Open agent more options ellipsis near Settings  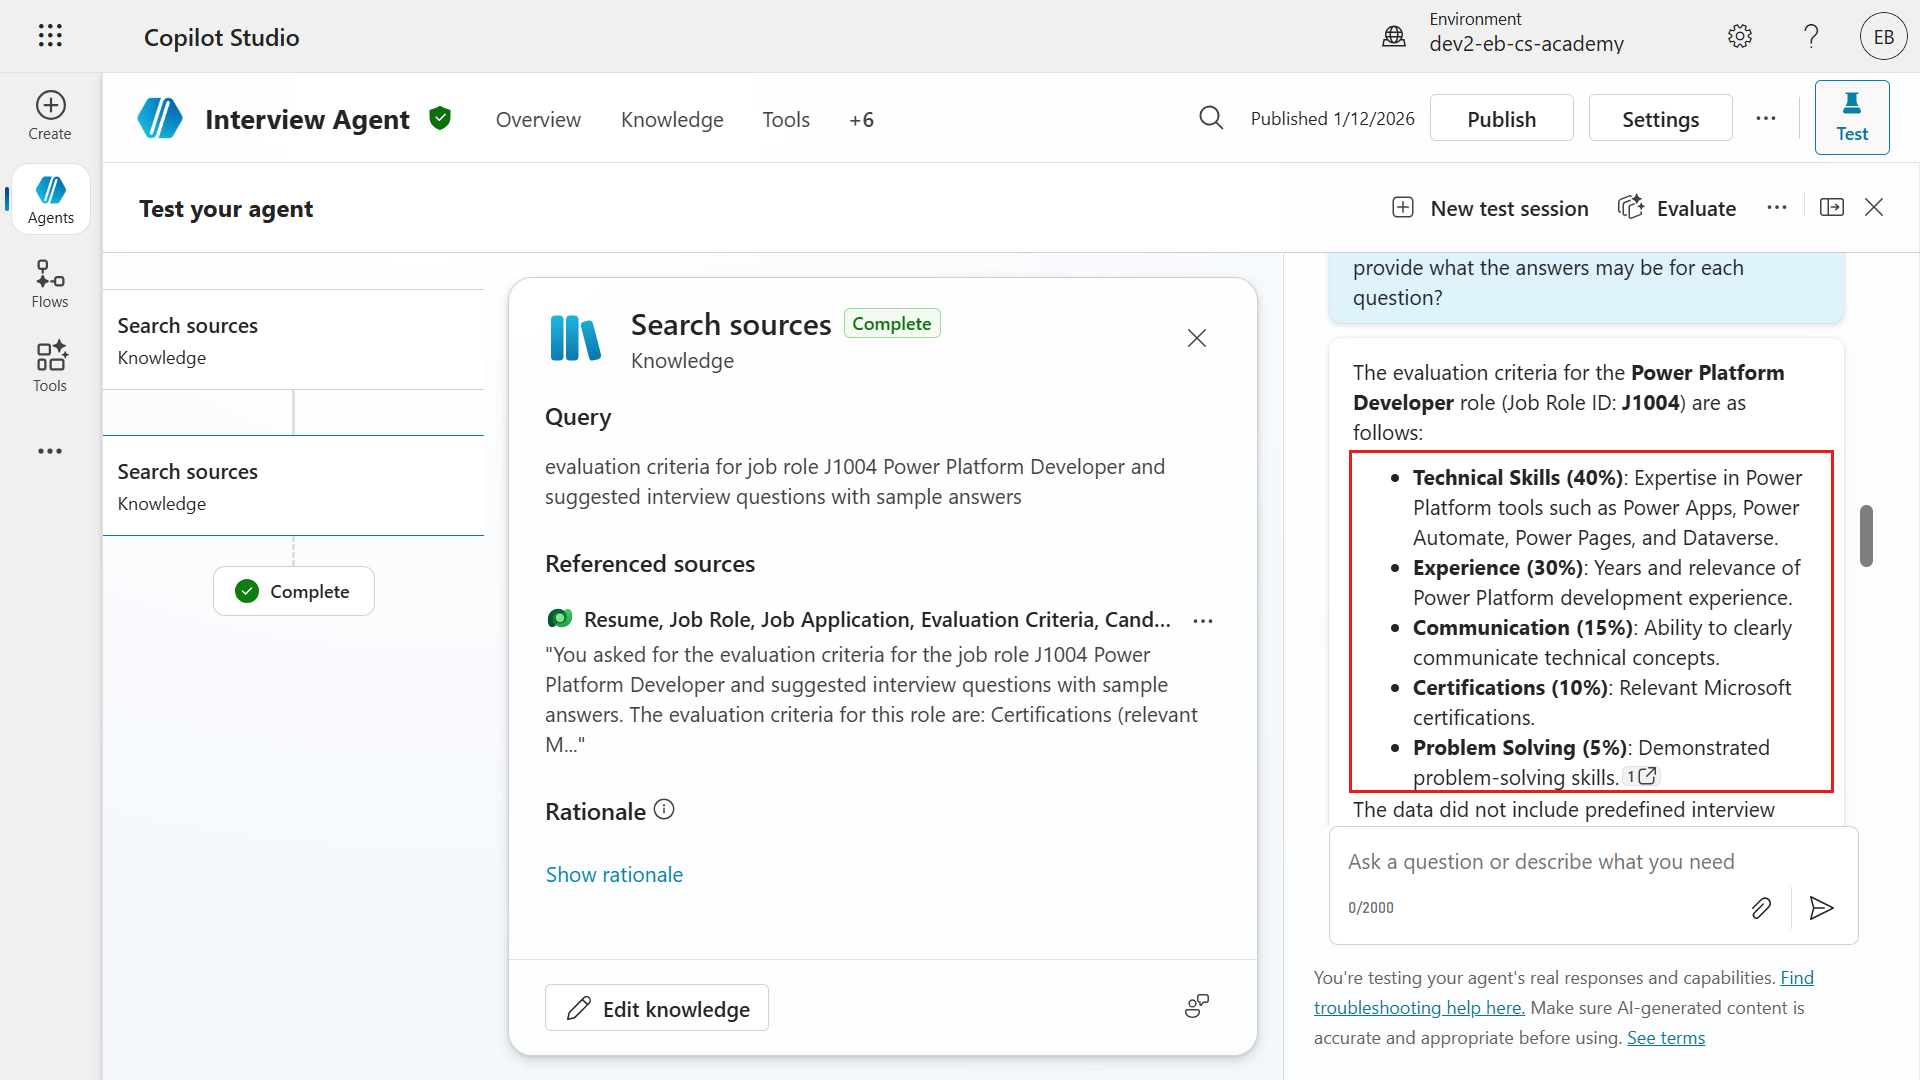pos(1766,118)
